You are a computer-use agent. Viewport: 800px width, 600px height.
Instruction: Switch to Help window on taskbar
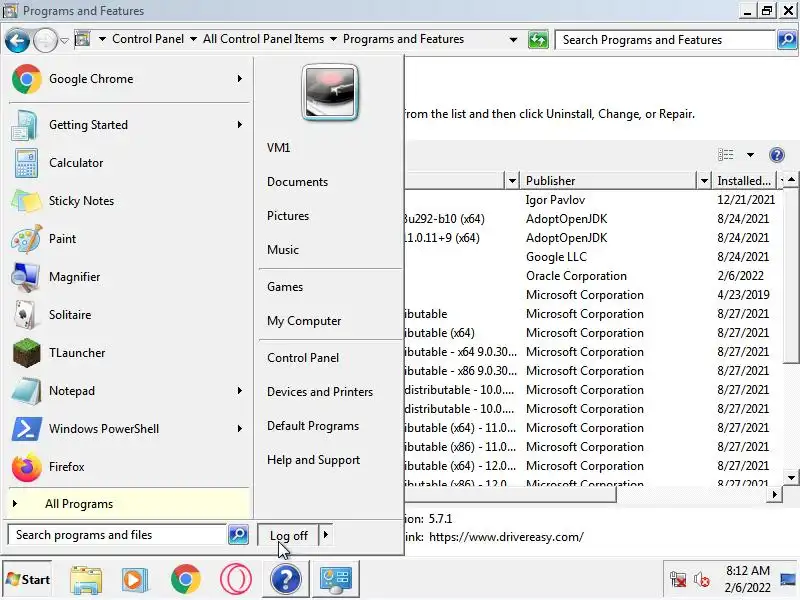tap(286, 579)
